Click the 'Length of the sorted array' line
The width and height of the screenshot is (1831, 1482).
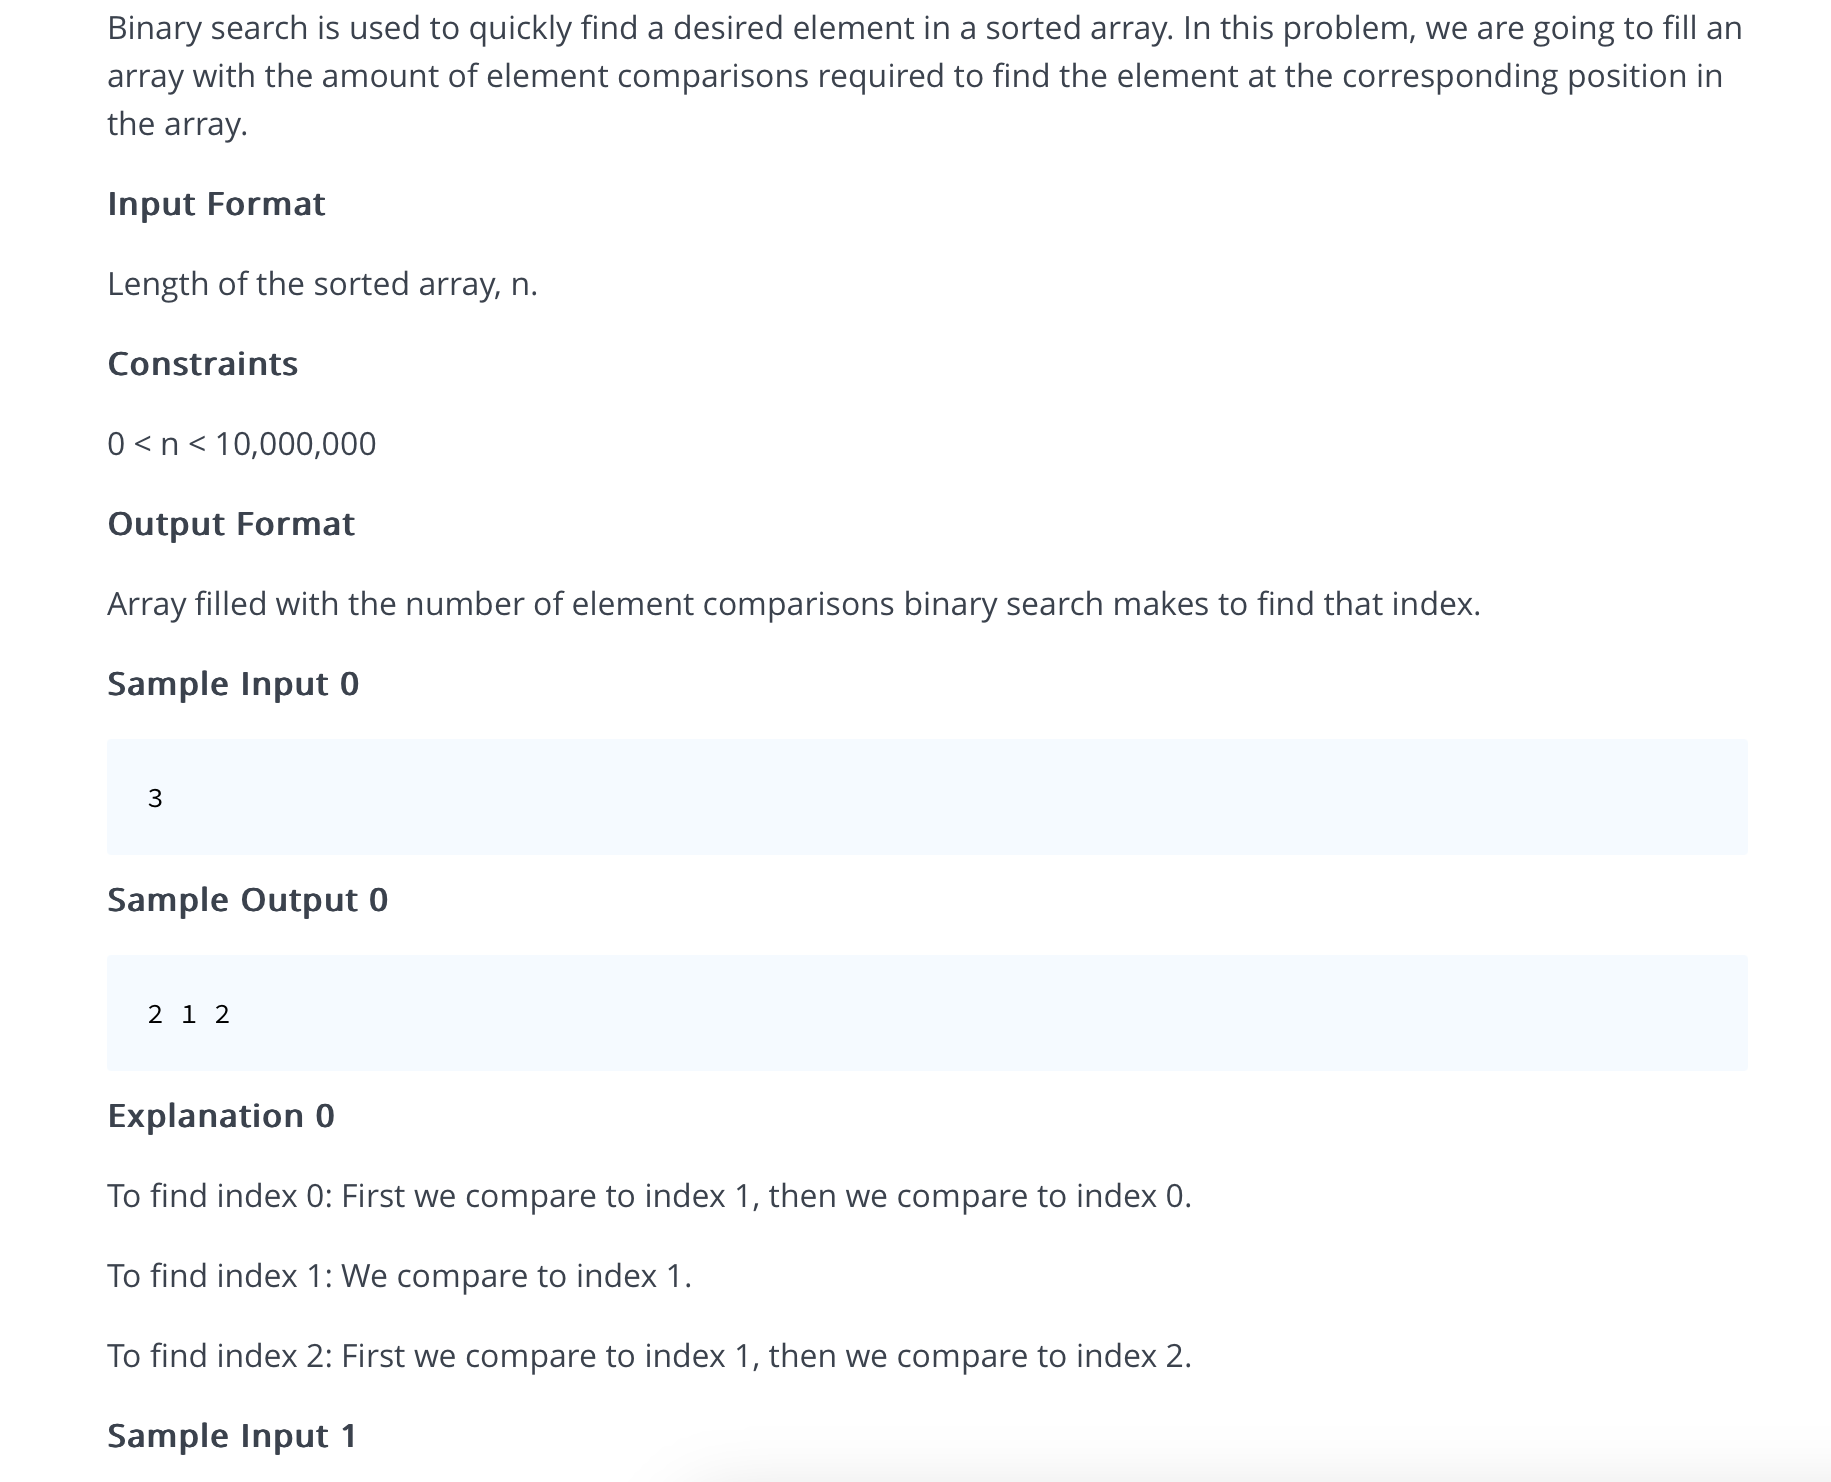[322, 284]
